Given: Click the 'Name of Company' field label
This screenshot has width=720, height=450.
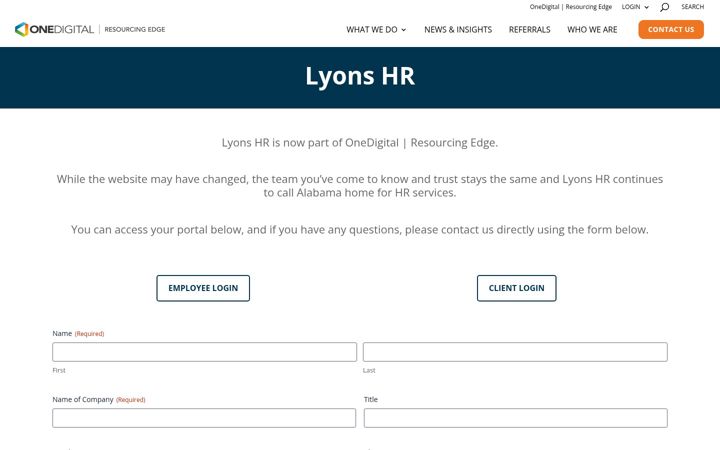Looking at the screenshot, I should point(83,399).
